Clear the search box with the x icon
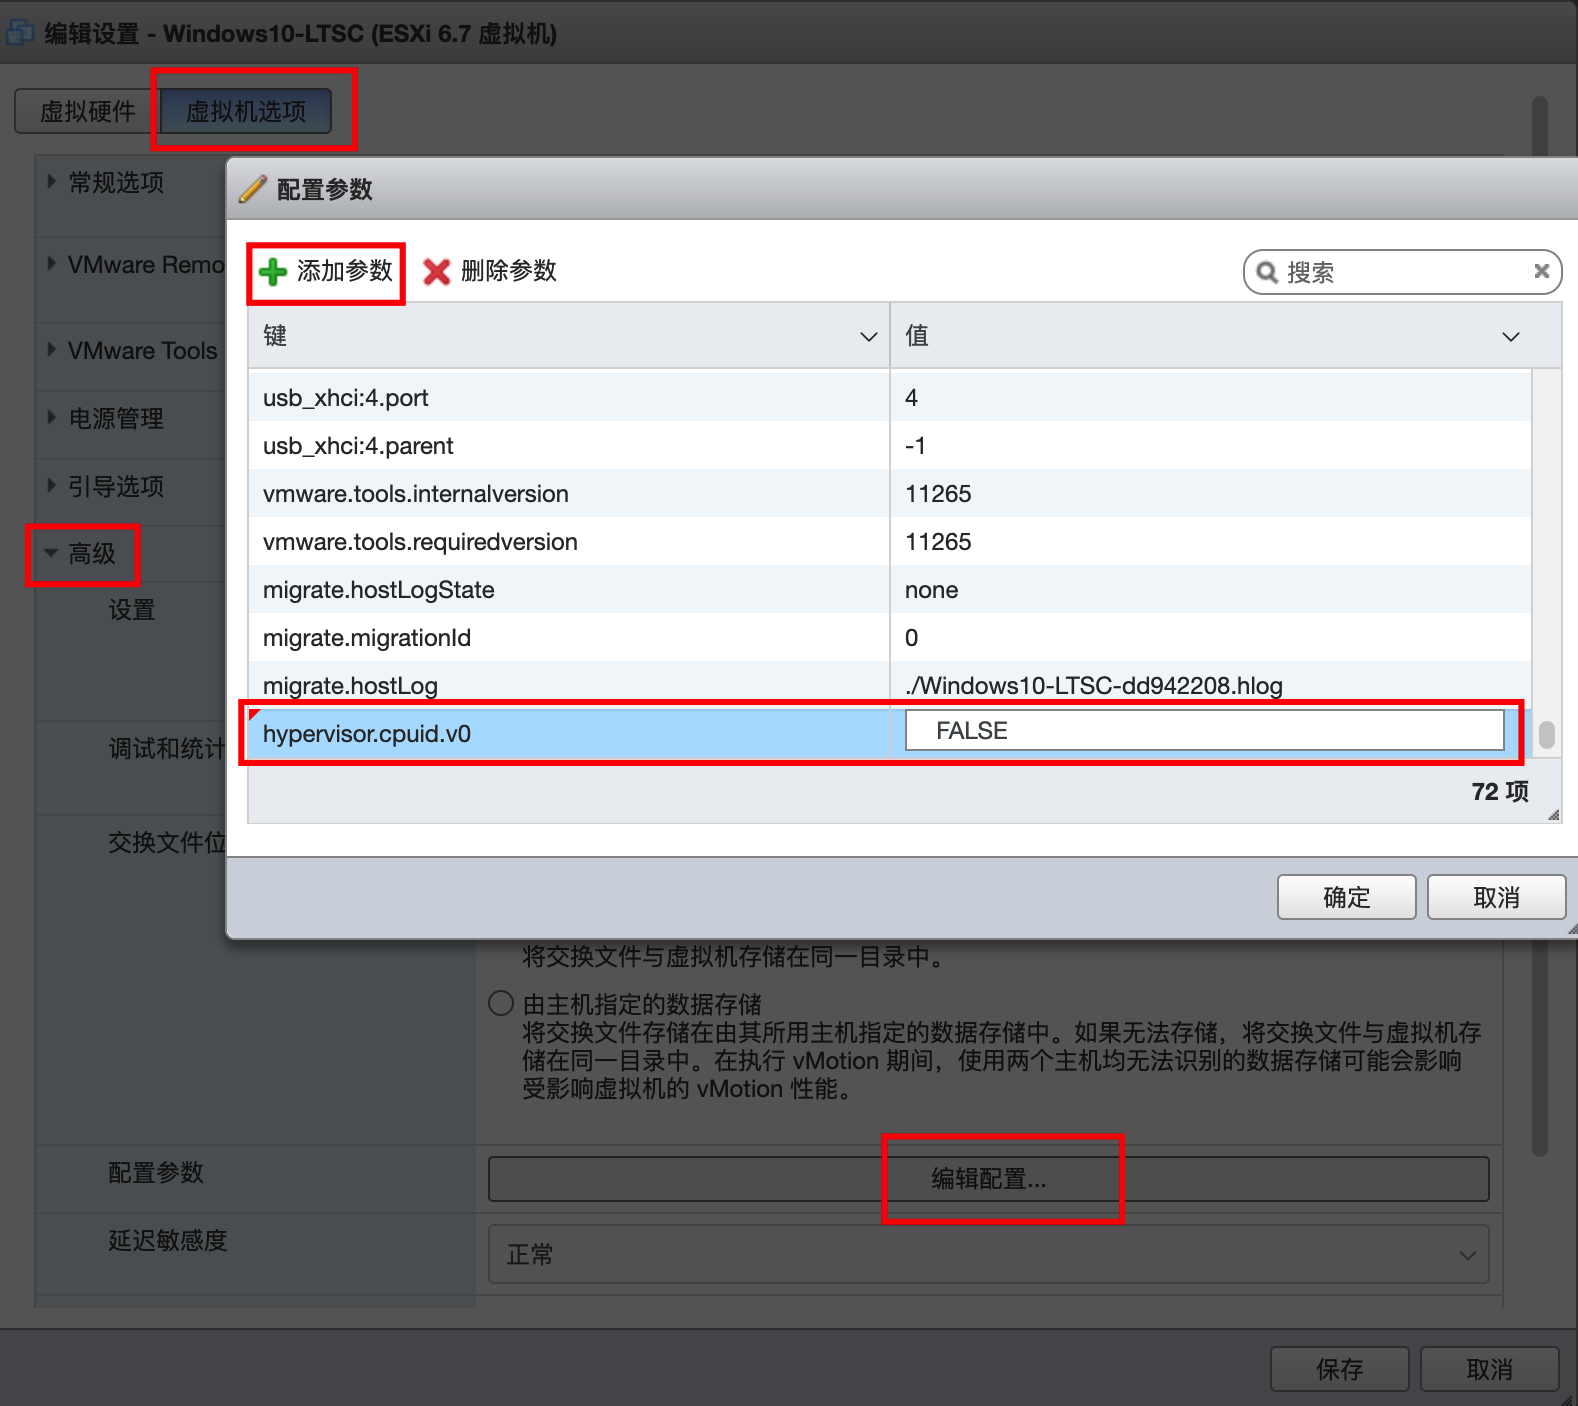This screenshot has height=1406, width=1578. pyautogui.click(x=1541, y=271)
